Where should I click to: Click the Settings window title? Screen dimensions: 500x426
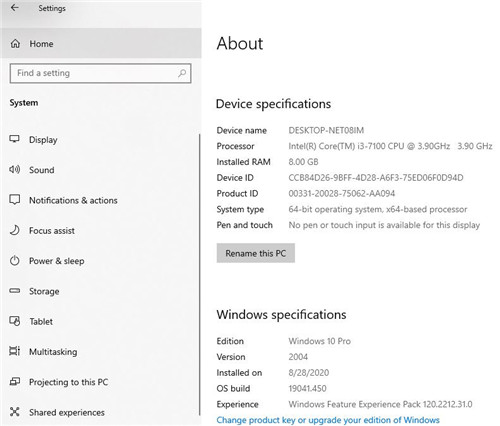[52, 8]
